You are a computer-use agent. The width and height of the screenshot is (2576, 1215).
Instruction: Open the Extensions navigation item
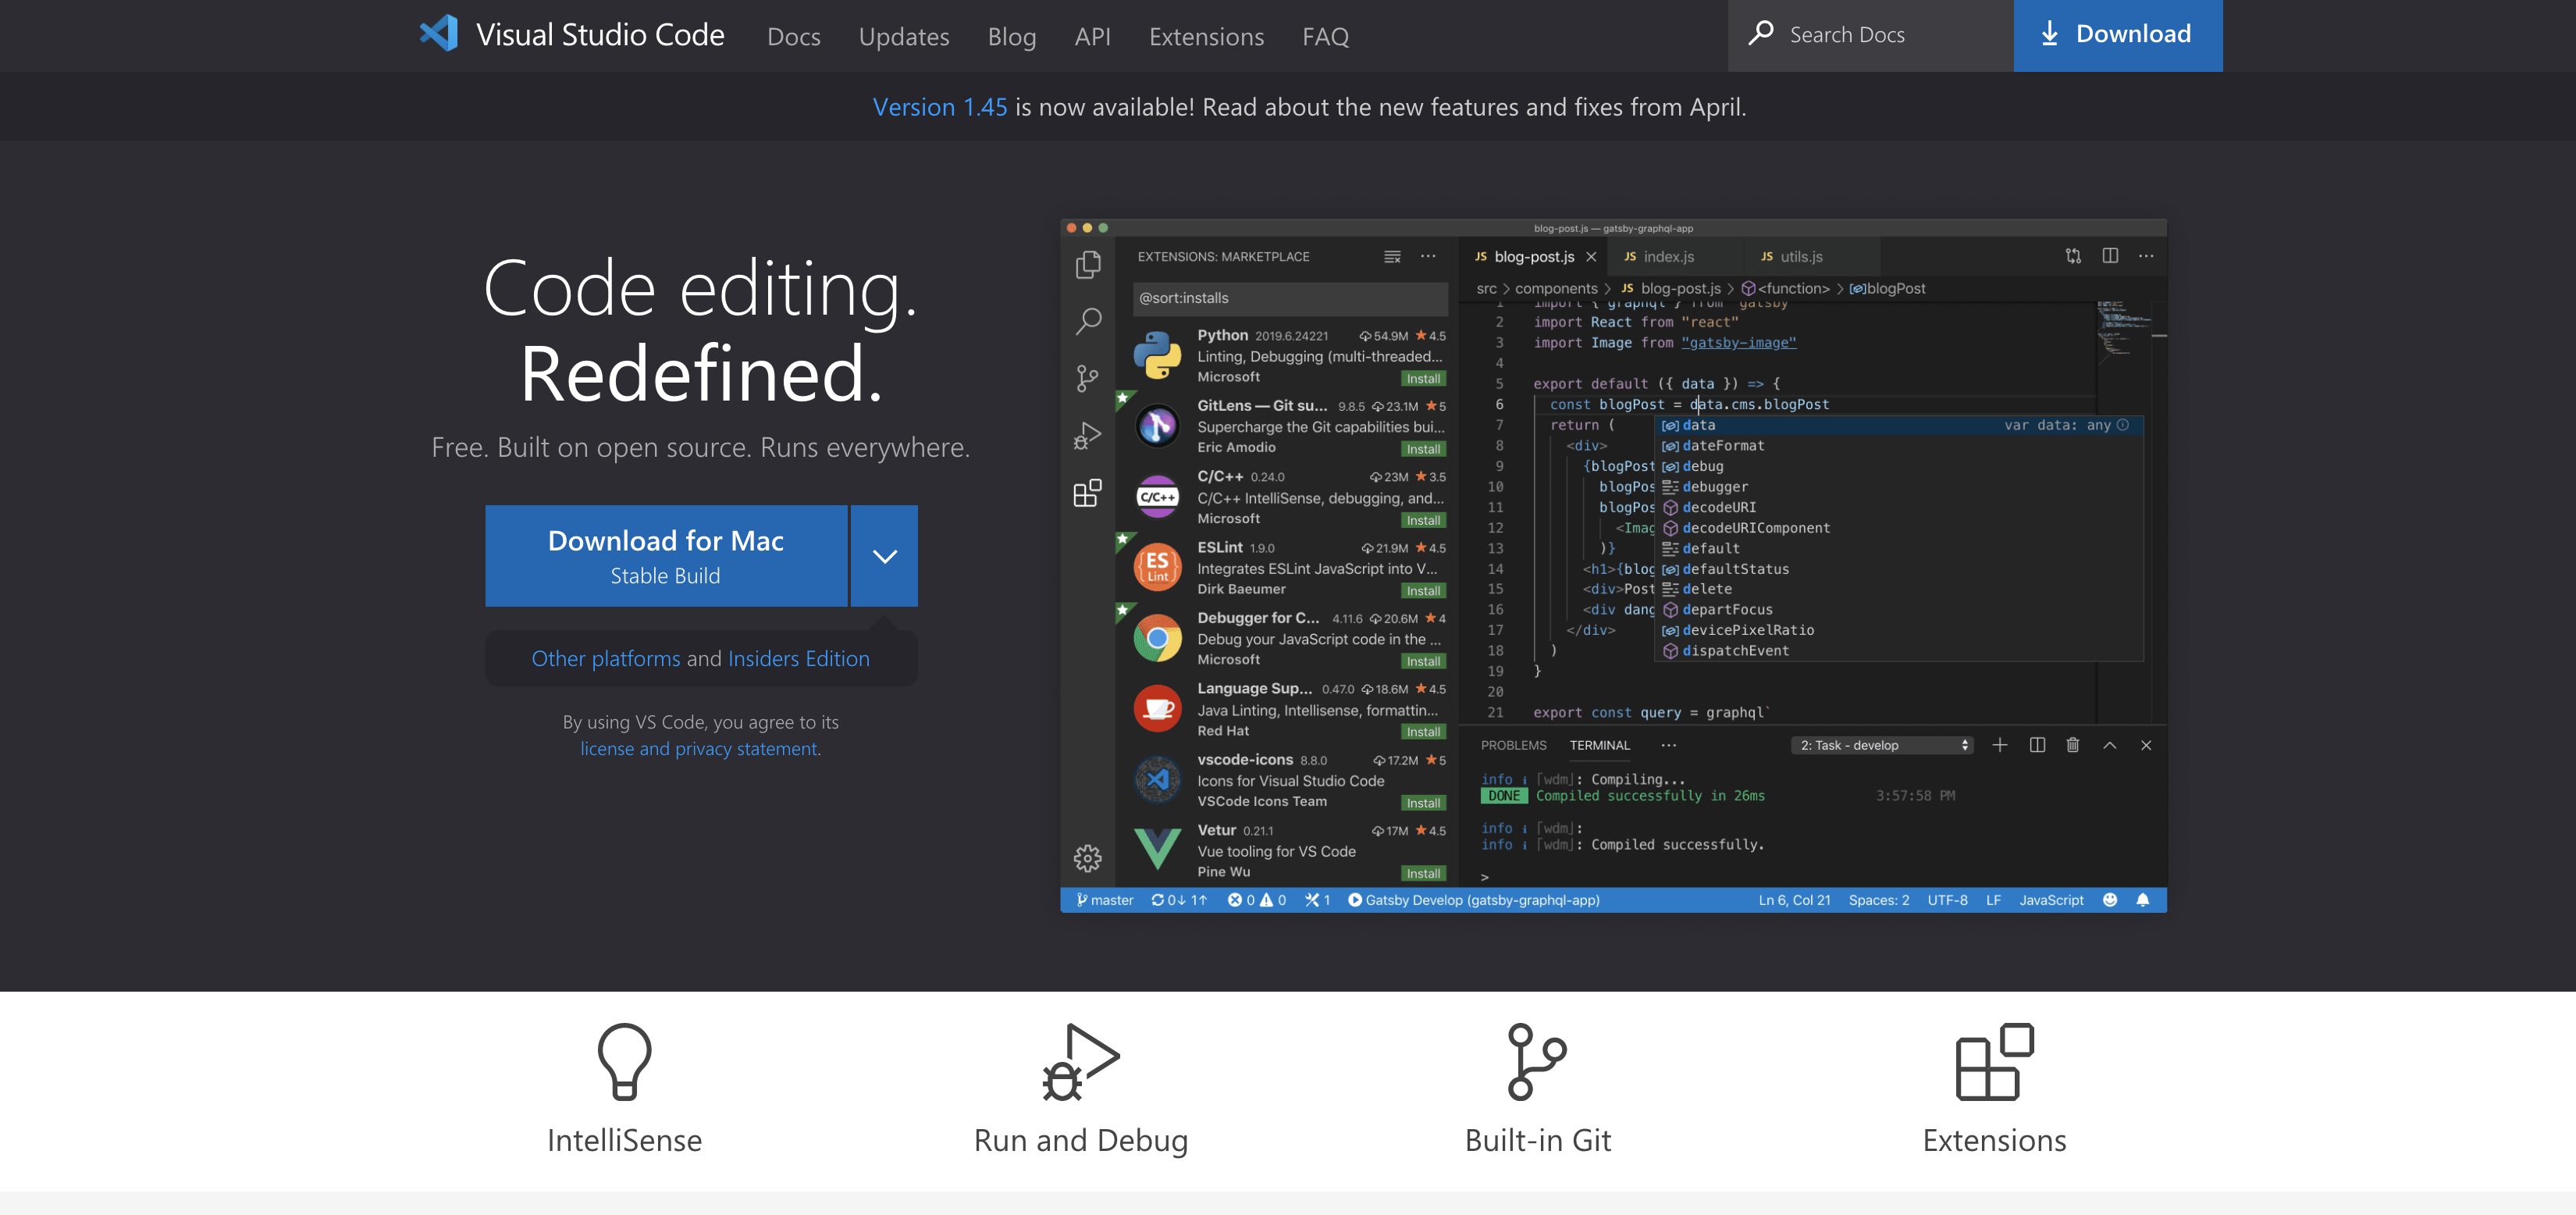(x=1206, y=37)
